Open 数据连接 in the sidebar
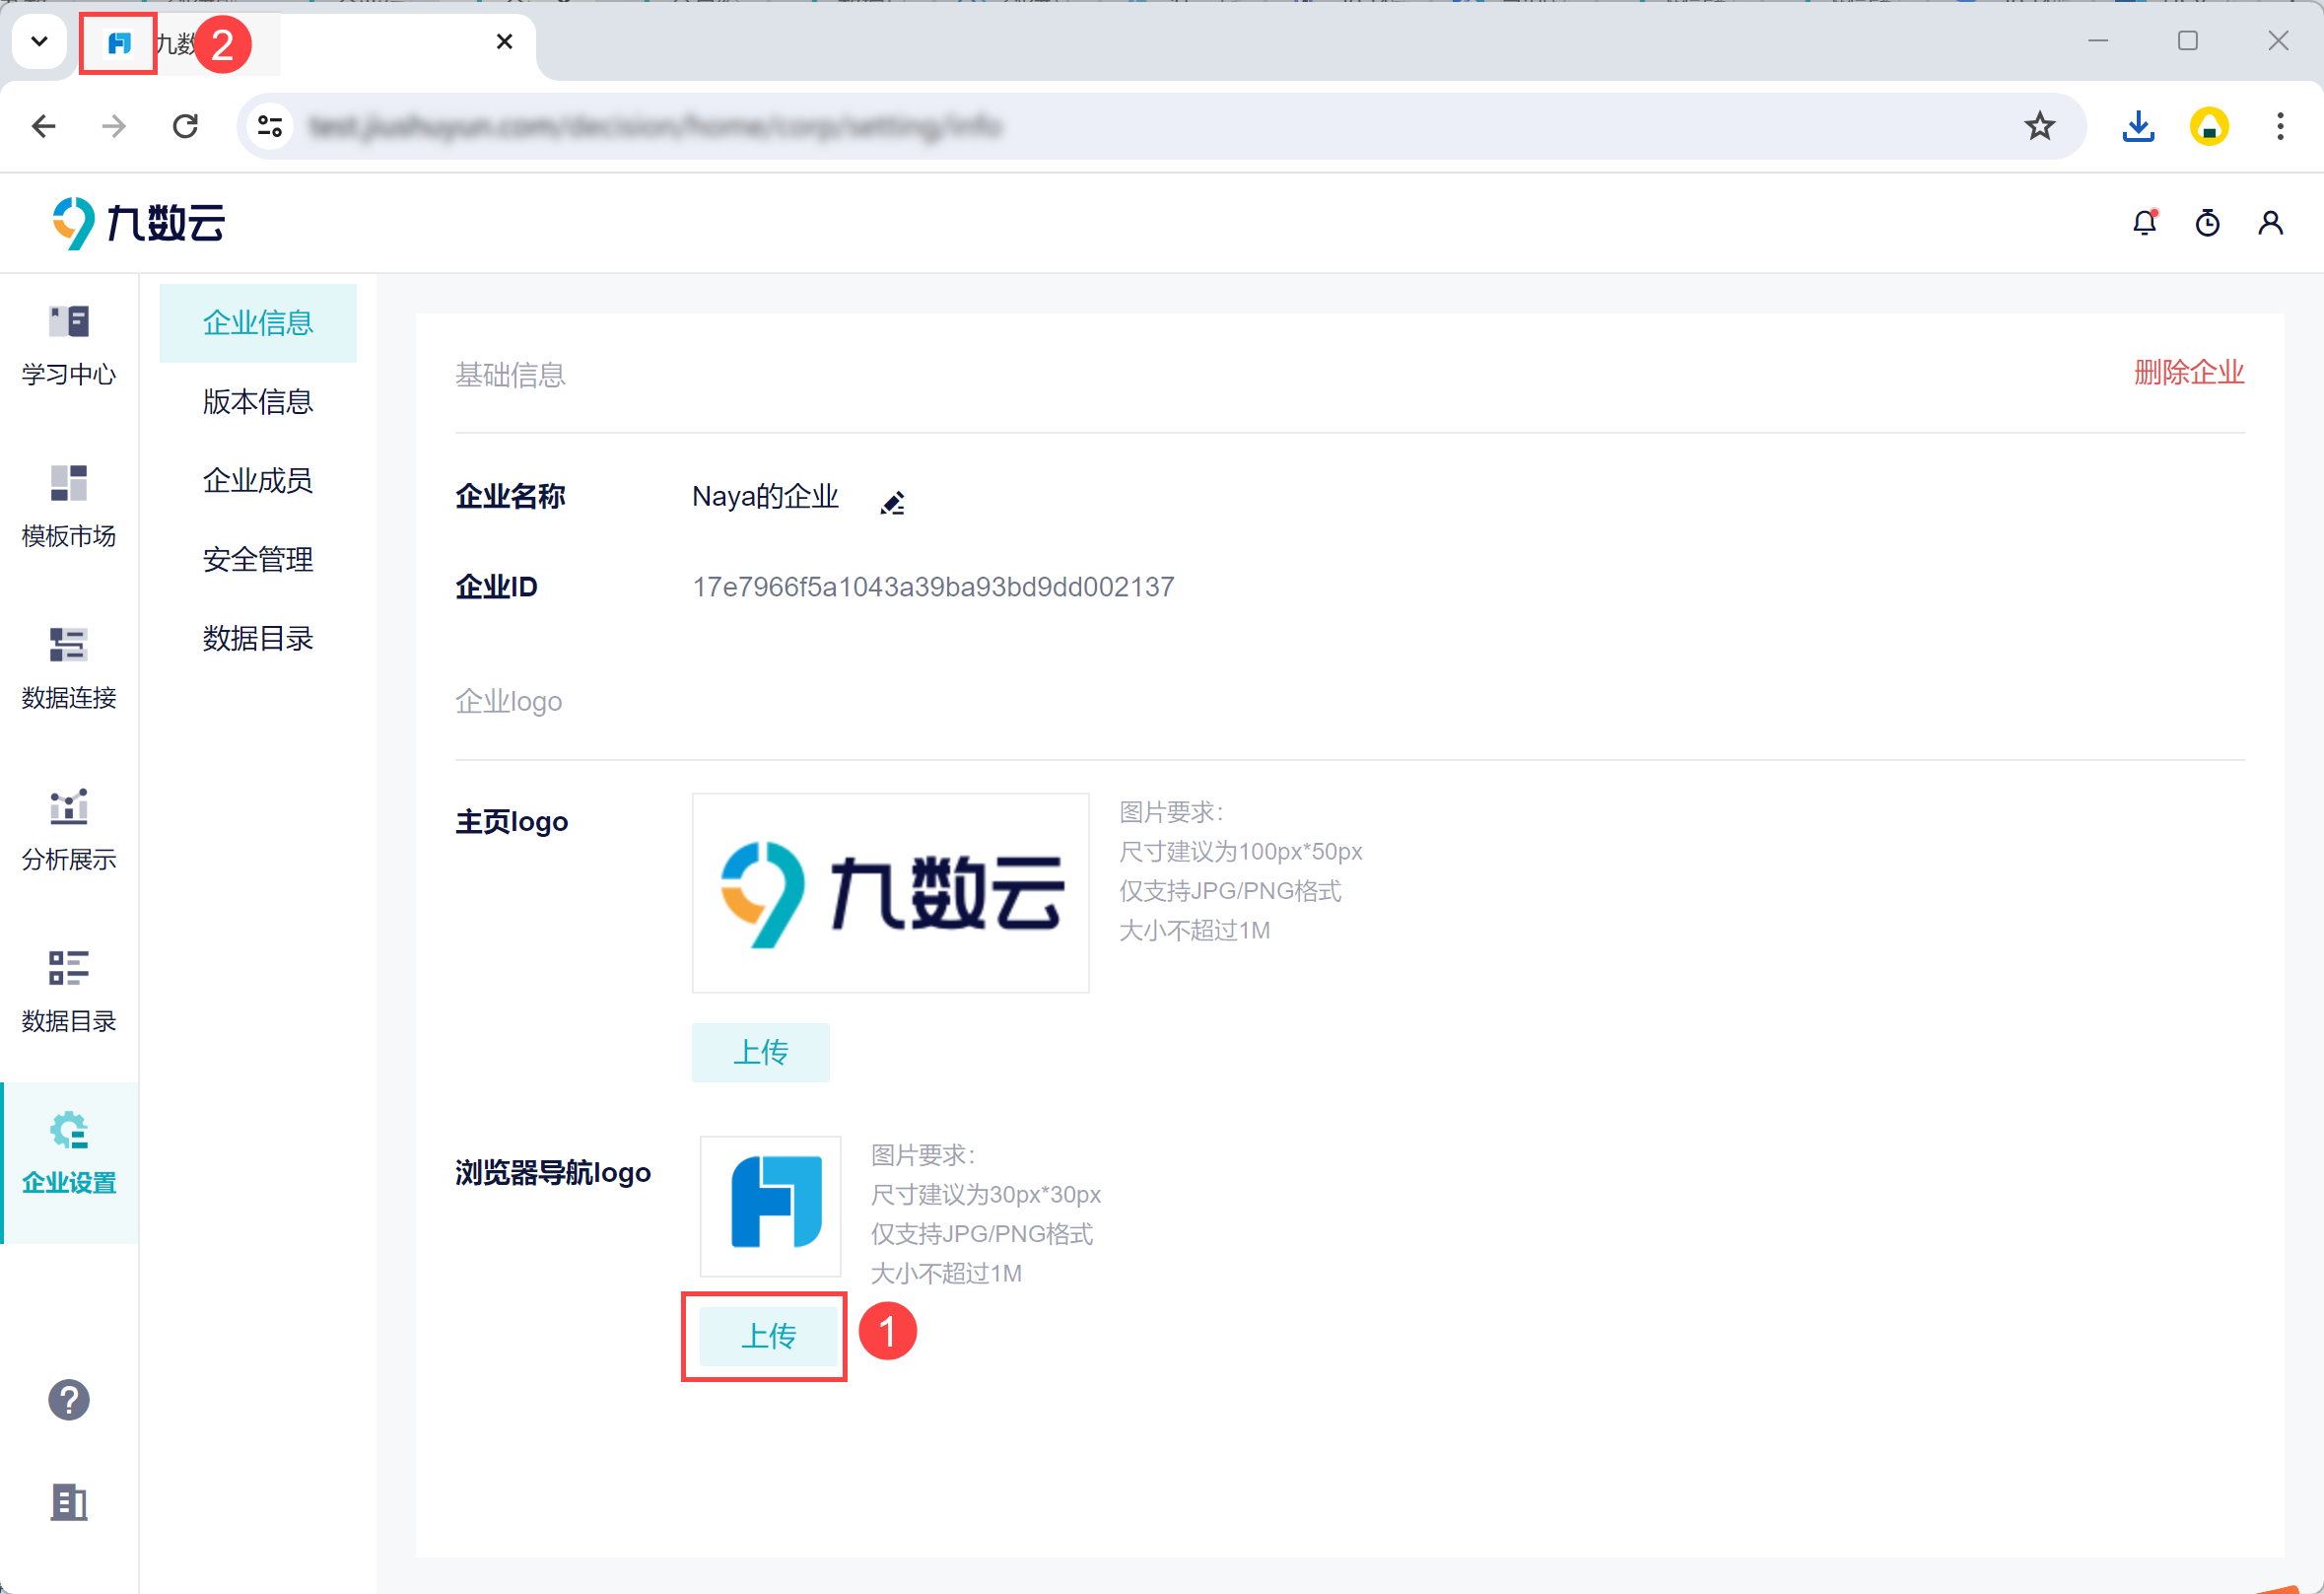 (x=69, y=669)
